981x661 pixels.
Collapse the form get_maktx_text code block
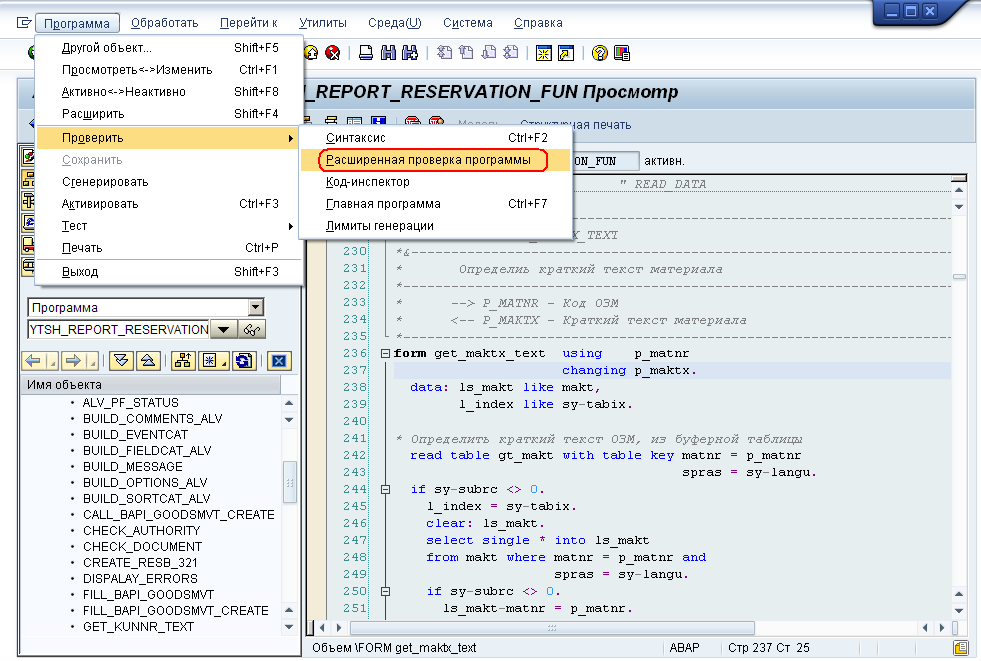click(385, 354)
